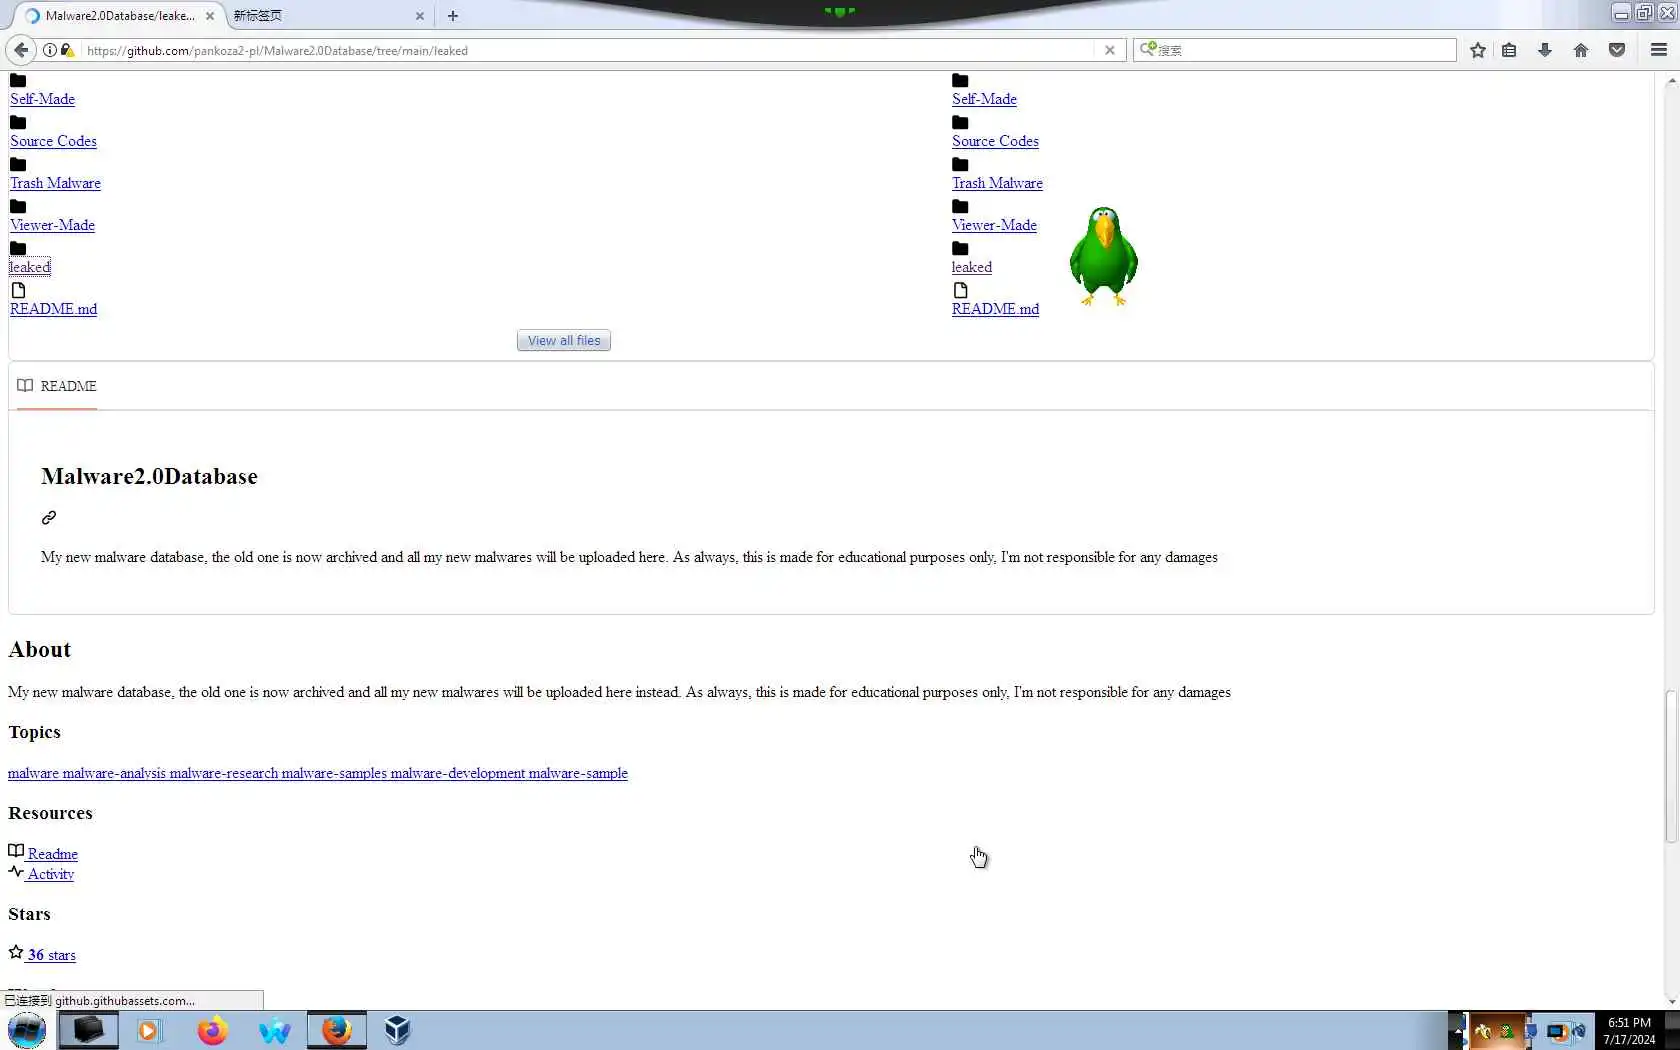
Task: Click folder icon above left Source Codes
Action: (x=18, y=123)
